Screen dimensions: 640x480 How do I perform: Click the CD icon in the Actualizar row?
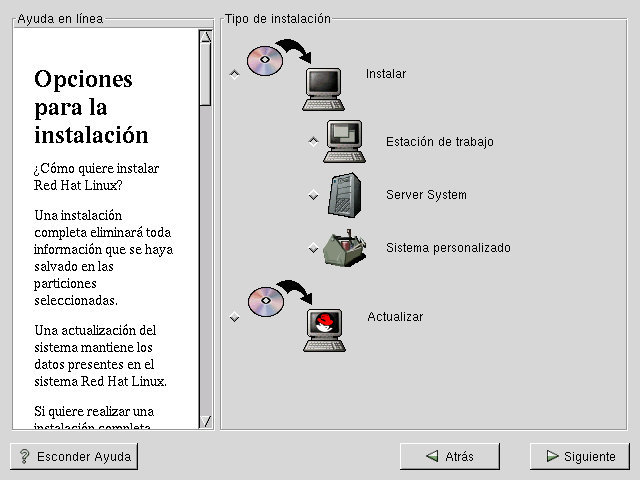(265, 300)
